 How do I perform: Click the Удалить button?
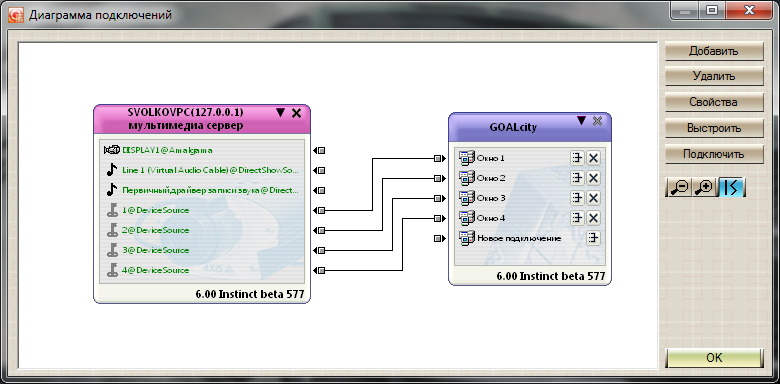pos(714,77)
